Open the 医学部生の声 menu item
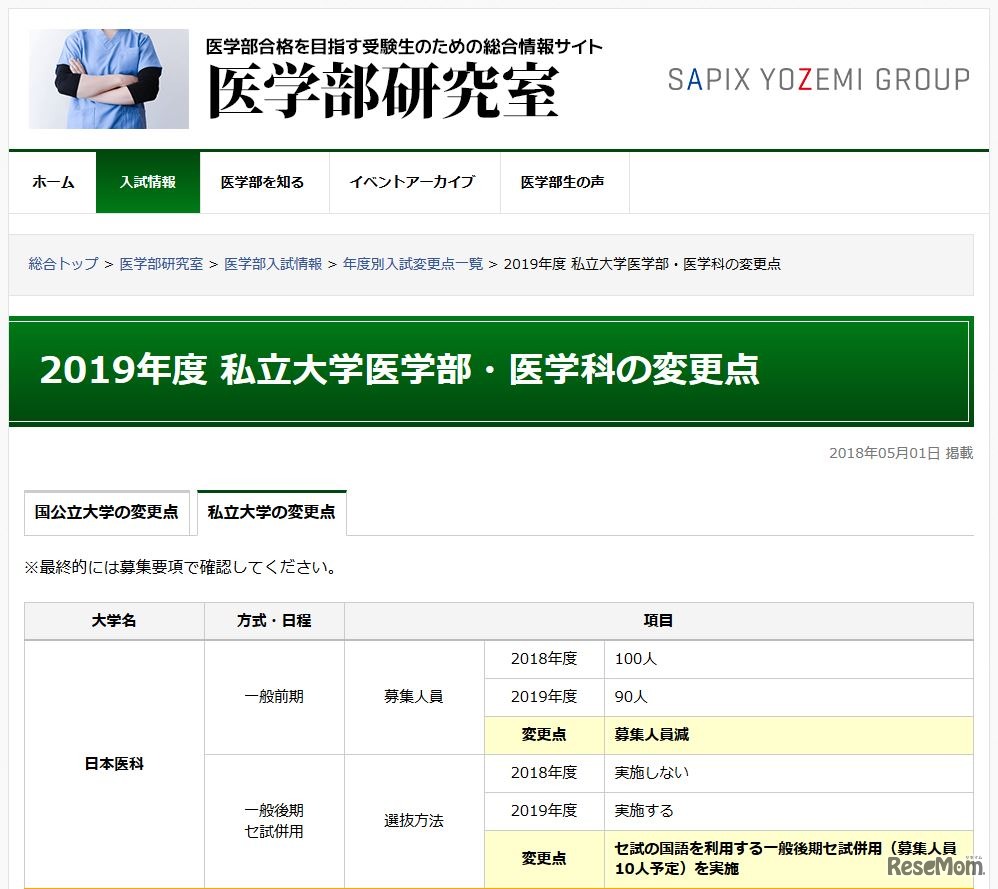Screen dimensions: 998x889 point(562,182)
